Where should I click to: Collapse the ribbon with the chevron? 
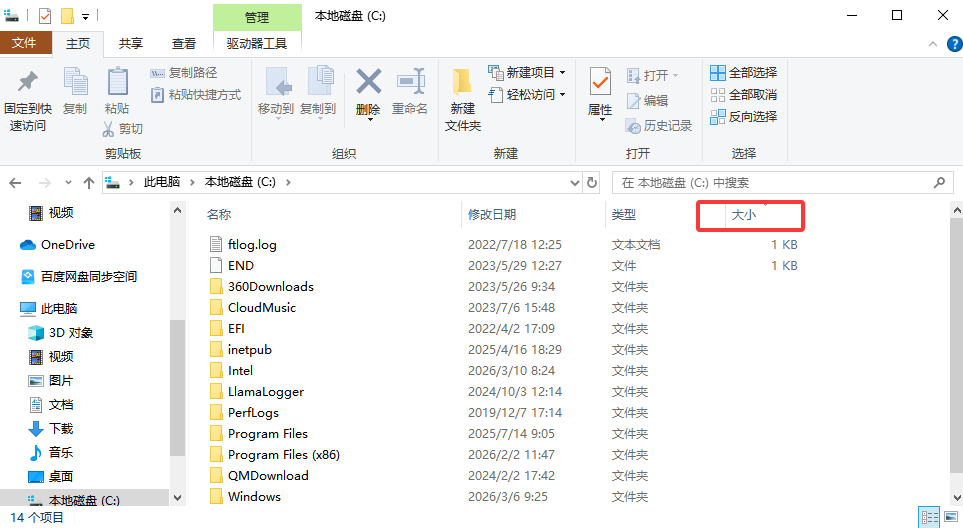pos(933,44)
